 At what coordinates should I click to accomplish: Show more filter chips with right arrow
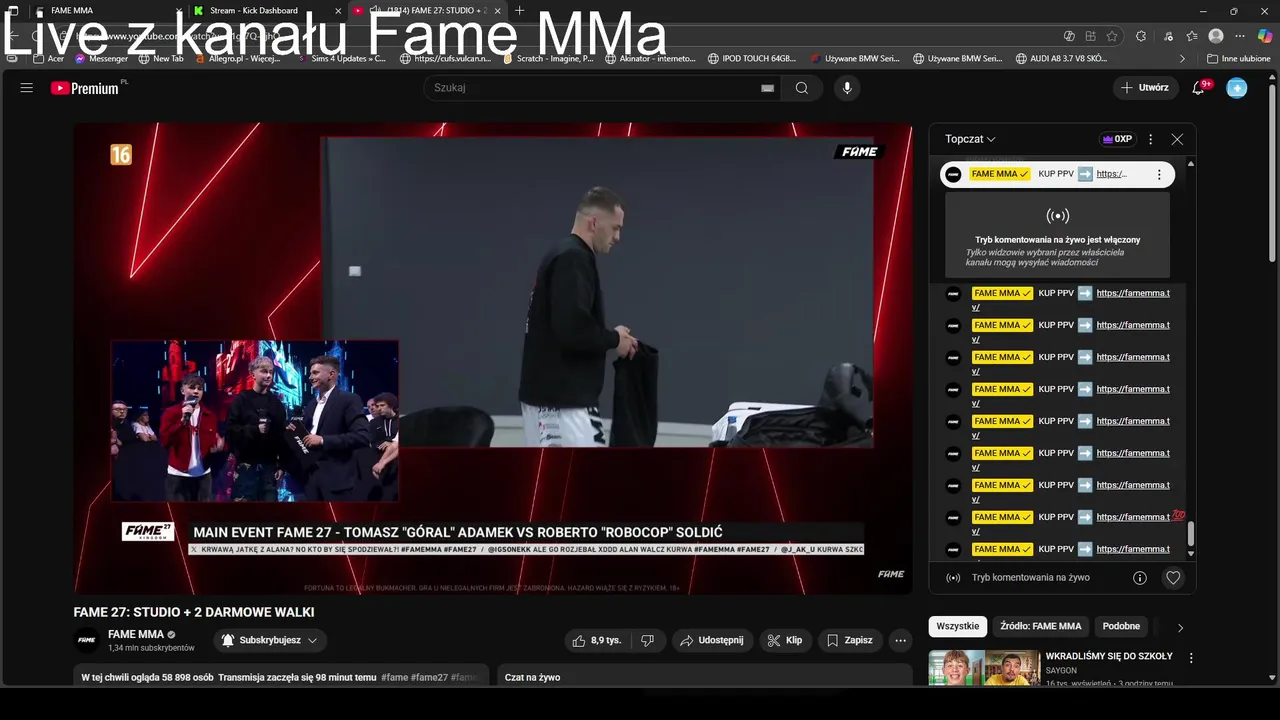click(x=1180, y=628)
